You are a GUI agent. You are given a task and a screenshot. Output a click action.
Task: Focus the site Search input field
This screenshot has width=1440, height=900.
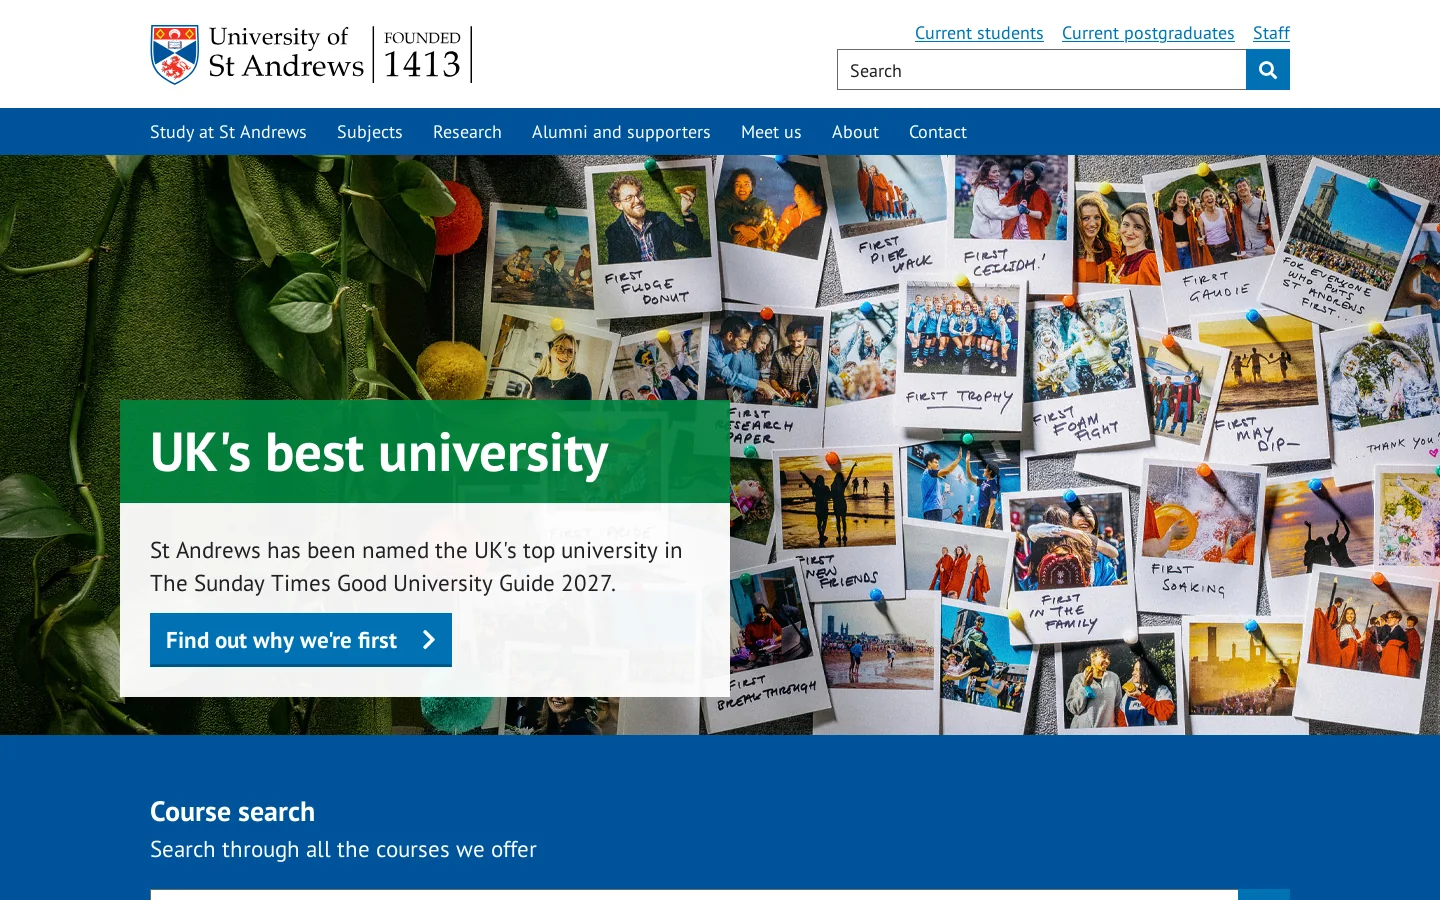1041,70
